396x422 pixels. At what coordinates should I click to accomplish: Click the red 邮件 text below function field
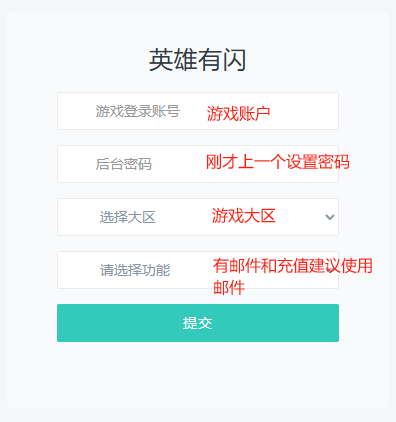pyautogui.click(x=229, y=287)
